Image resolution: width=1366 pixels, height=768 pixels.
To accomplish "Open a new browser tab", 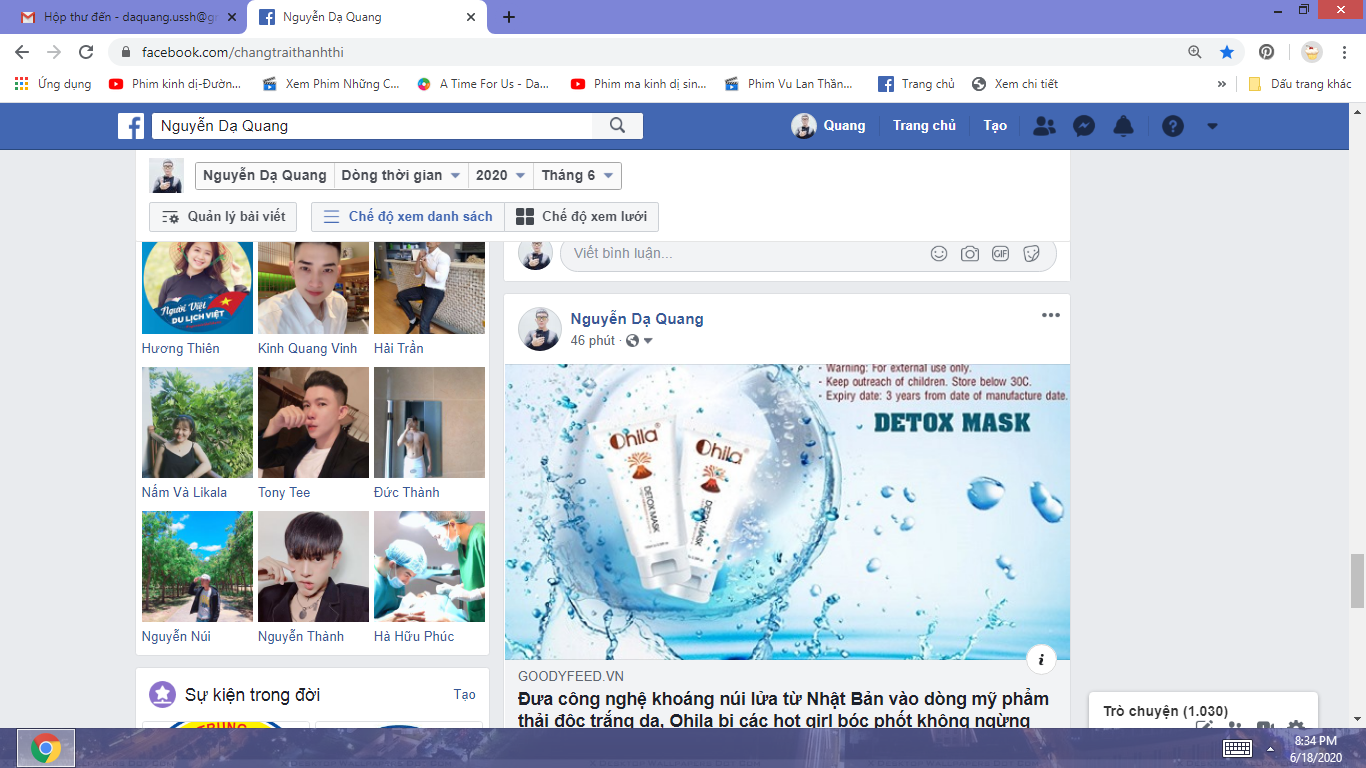I will (509, 17).
